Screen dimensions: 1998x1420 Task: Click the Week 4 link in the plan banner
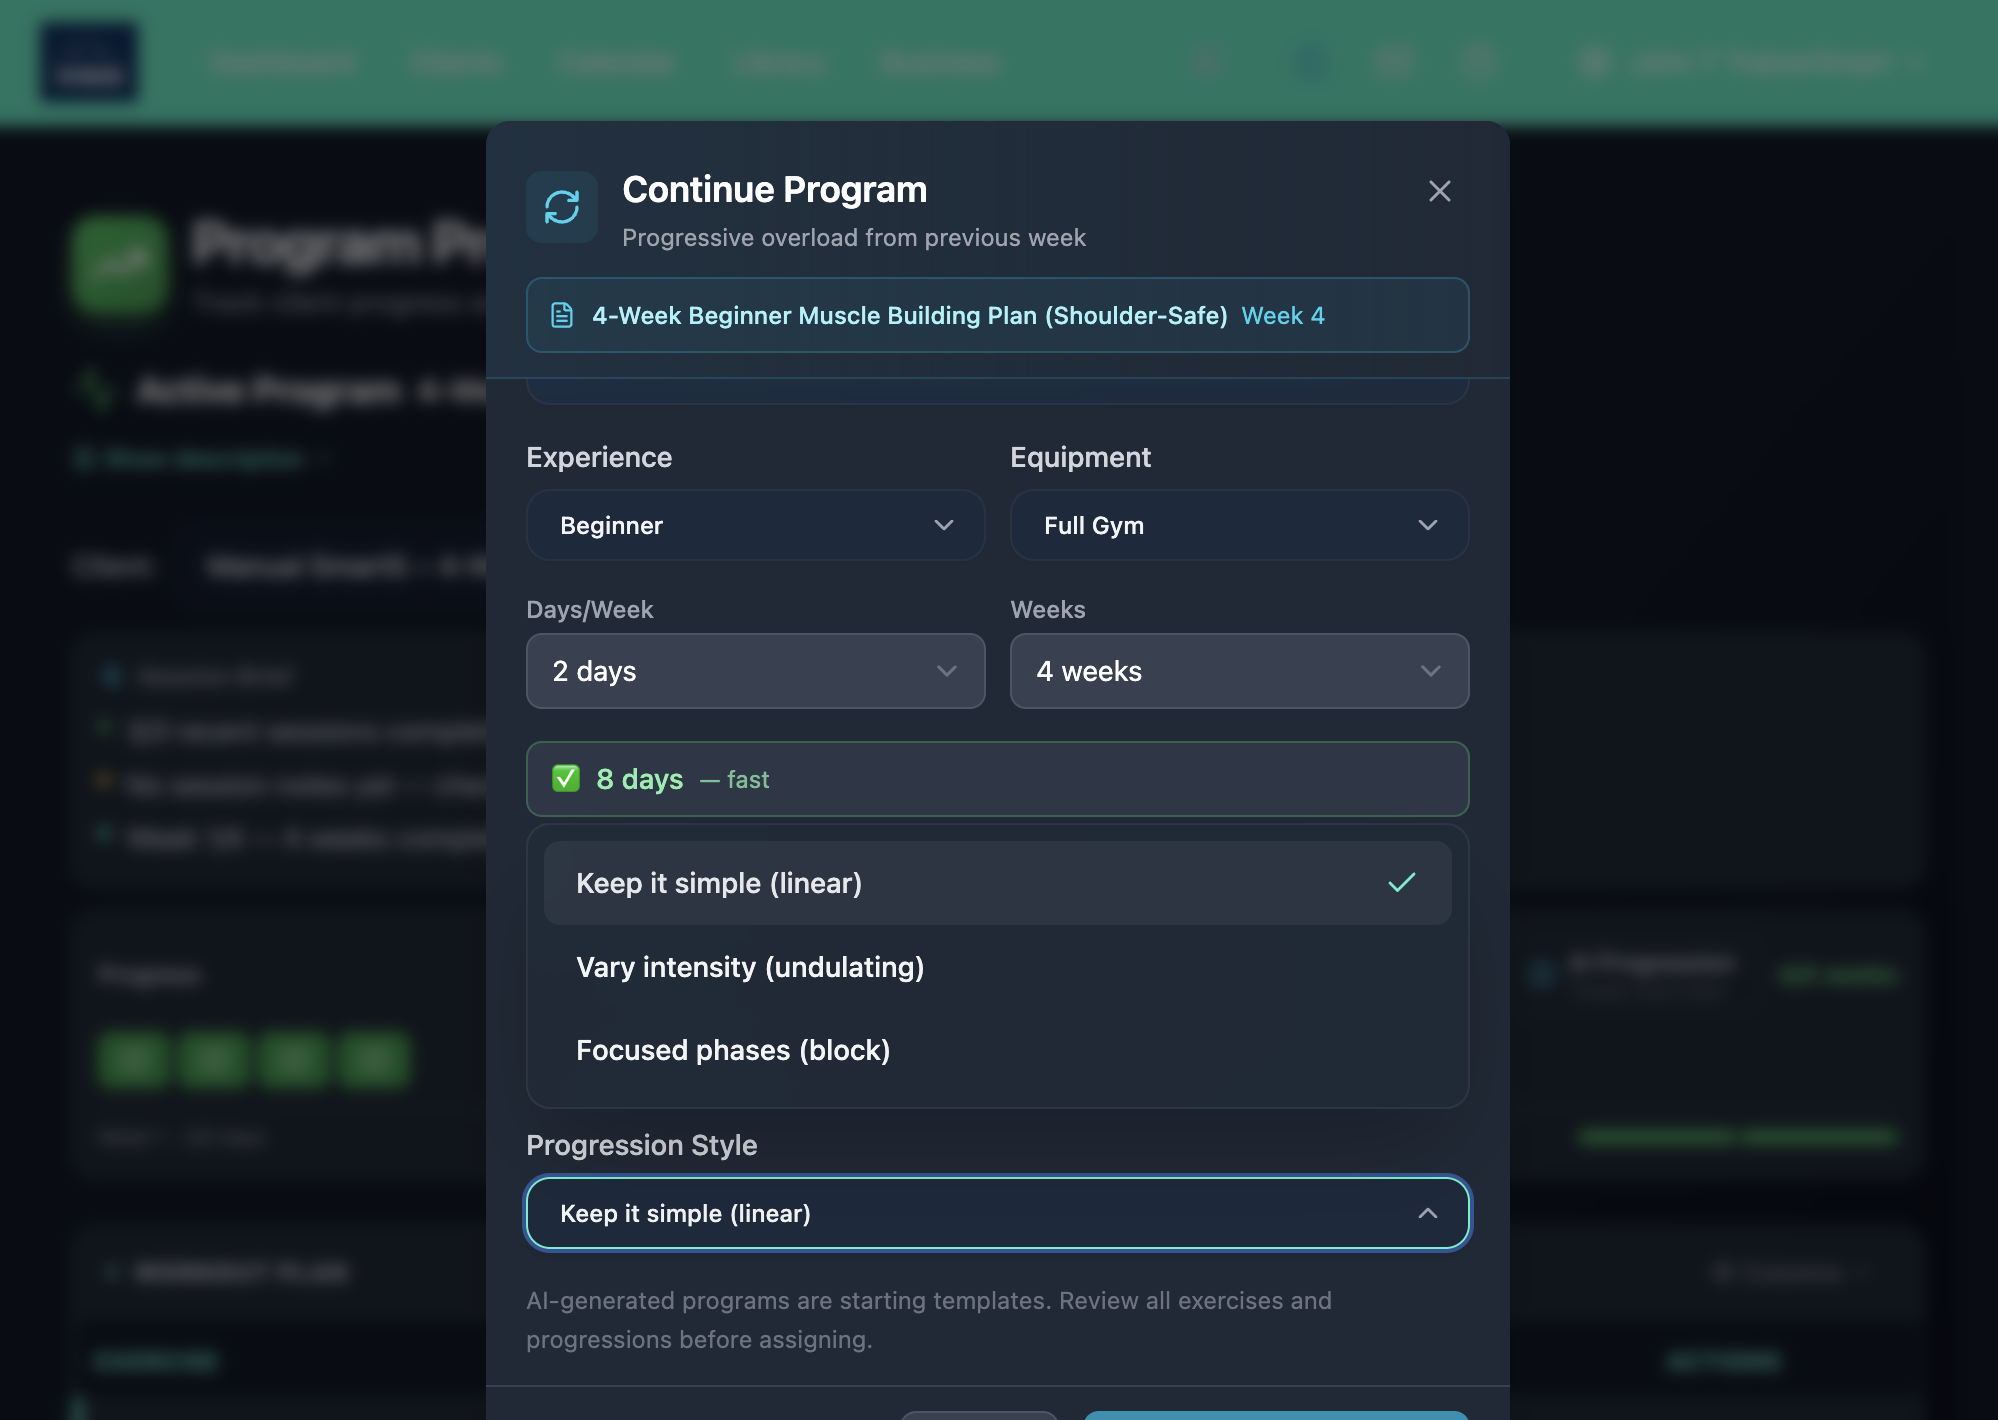click(x=1284, y=315)
